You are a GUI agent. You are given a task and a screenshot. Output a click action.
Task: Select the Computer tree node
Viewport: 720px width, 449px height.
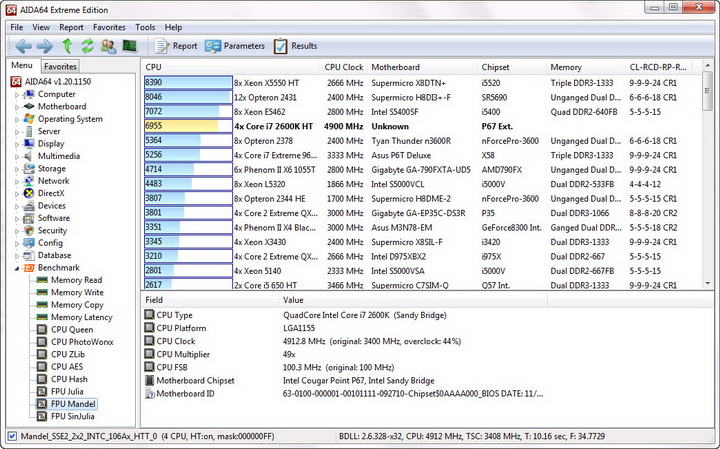[x=56, y=94]
